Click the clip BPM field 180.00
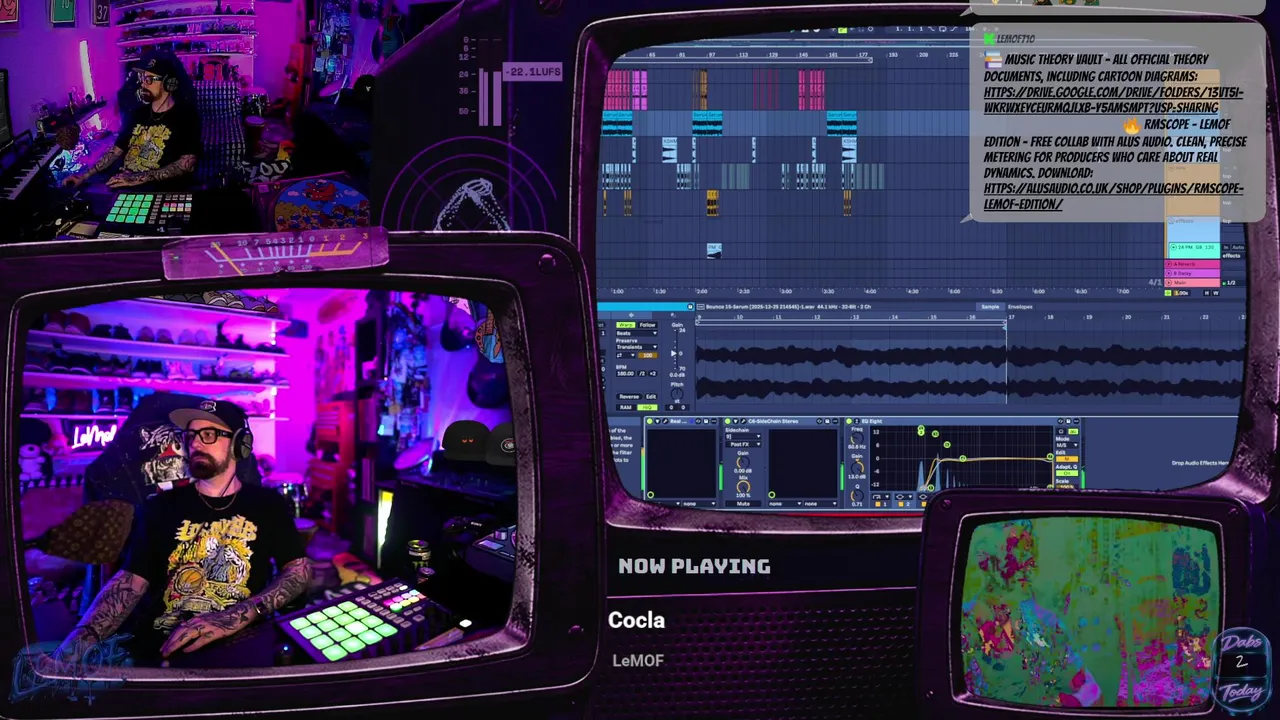The width and height of the screenshot is (1280, 720). pos(626,373)
